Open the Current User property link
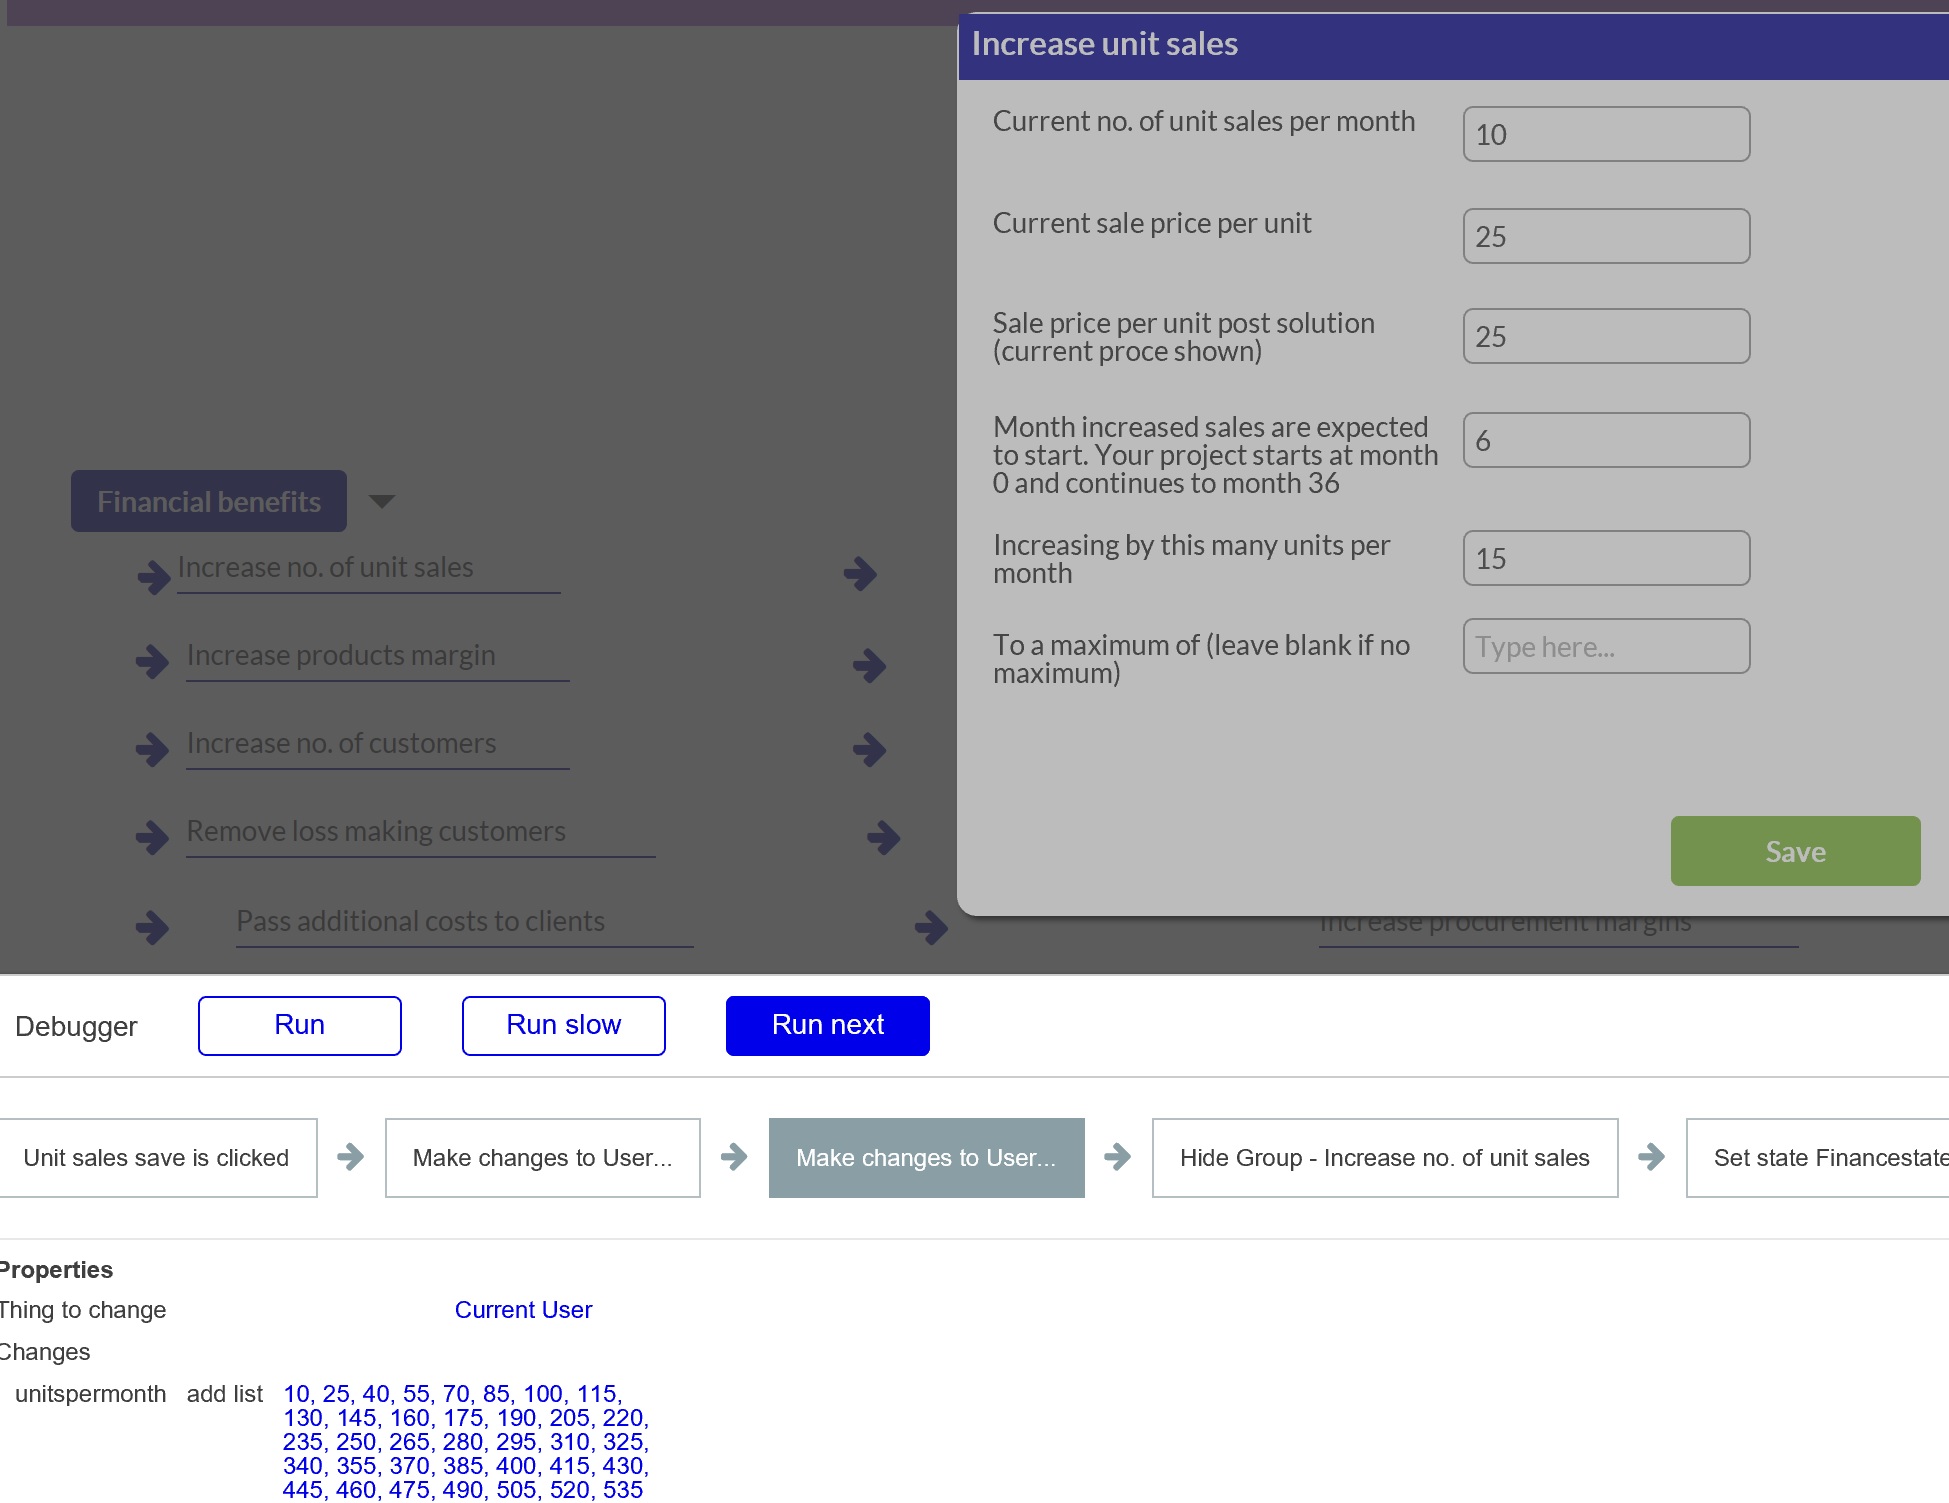This screenshot has width=1949, height=1503. pyautogui.click(x=523, y=1310)
